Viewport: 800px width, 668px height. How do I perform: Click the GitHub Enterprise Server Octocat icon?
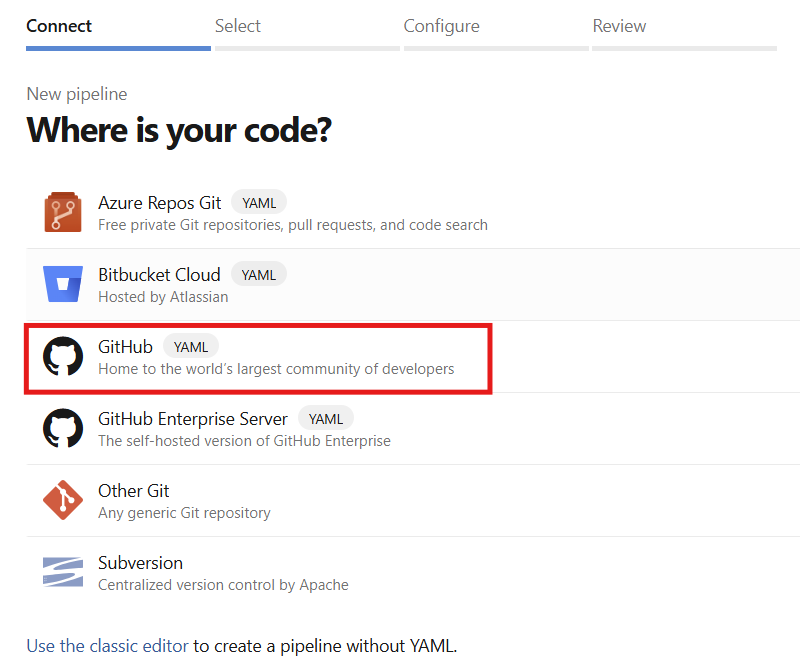click(x=63, y=429)
